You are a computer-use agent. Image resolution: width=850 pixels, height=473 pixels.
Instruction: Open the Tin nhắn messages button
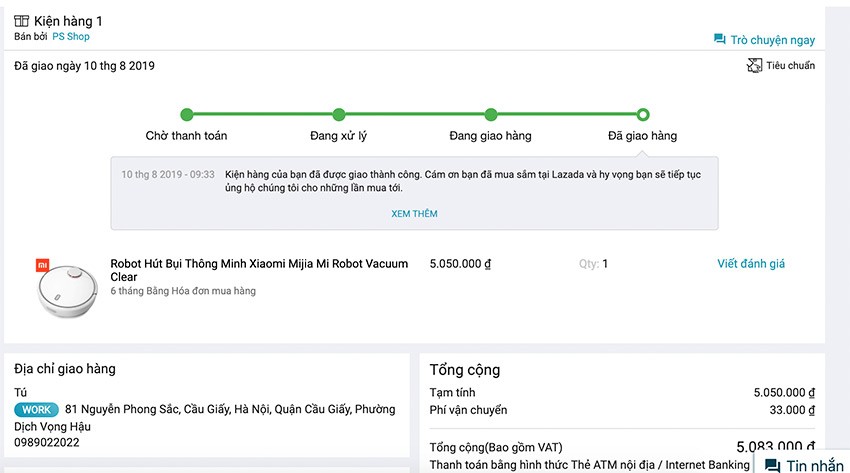(x=804, y=465)
